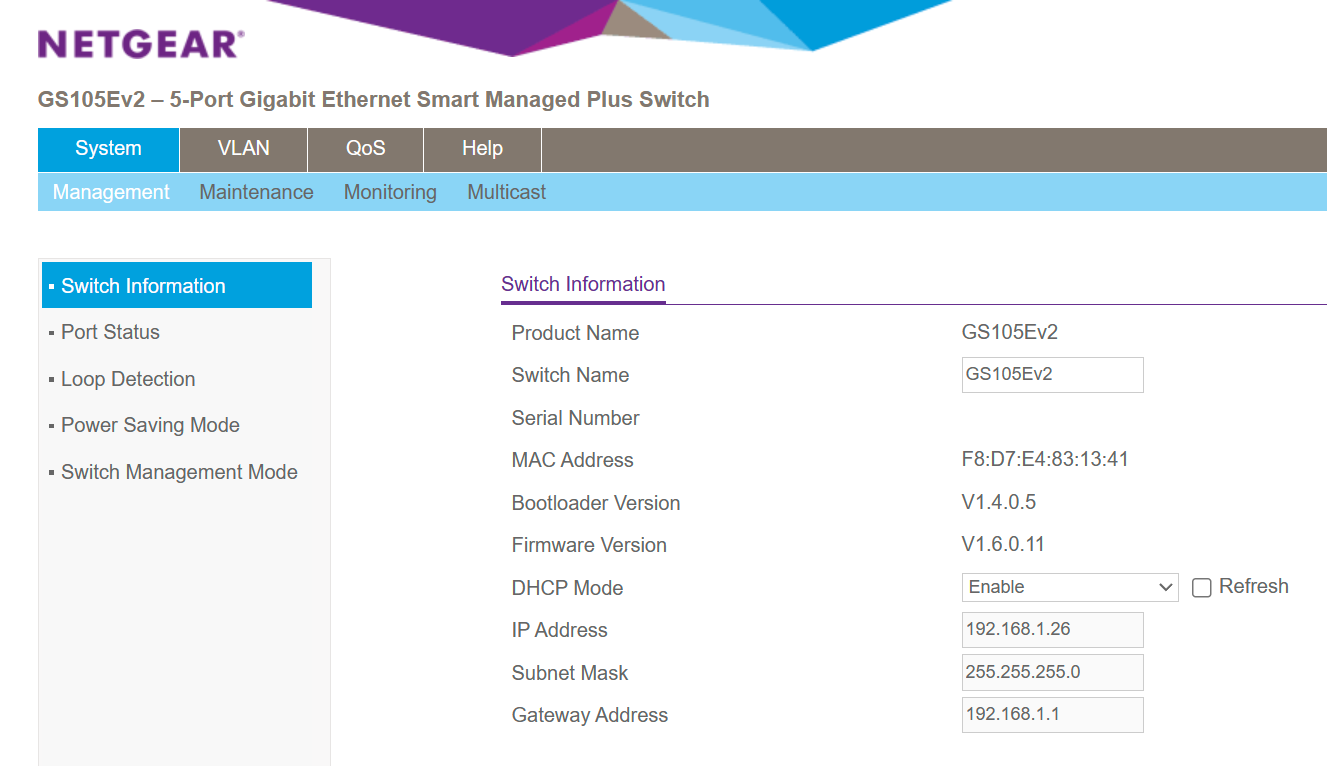Select Switch Information in the sidebar
Viewport: 1327px width, 766px height.
click(177, 286)
